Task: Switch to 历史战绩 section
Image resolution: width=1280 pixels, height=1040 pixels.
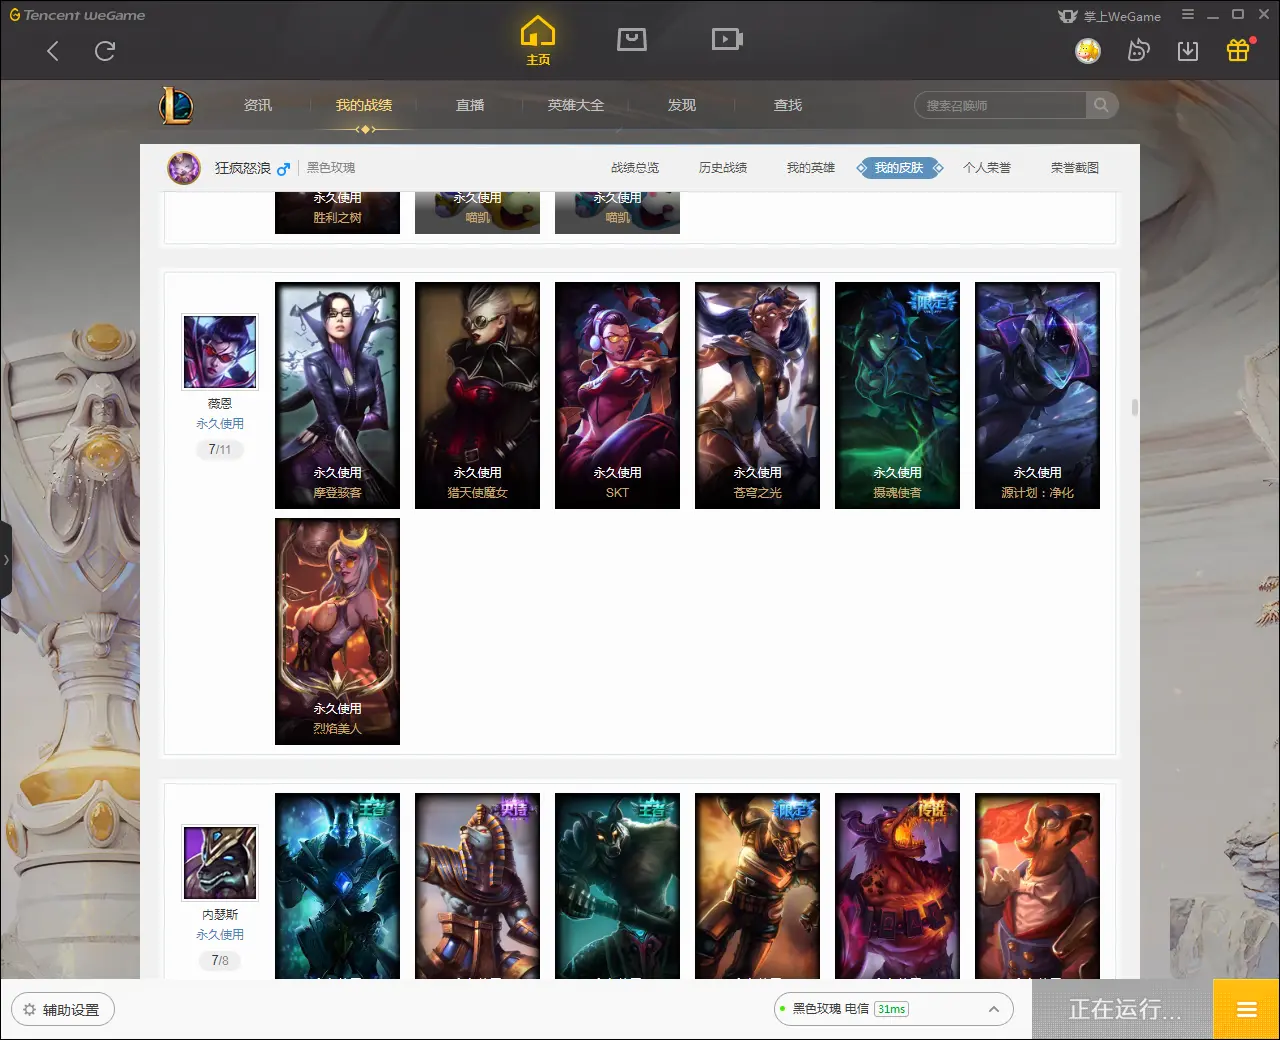Action: 723,168
